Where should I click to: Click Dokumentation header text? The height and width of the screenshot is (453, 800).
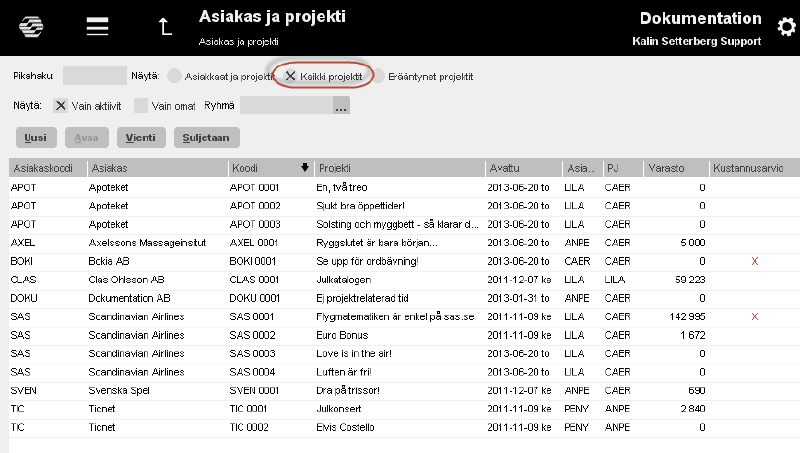[701, 18]
